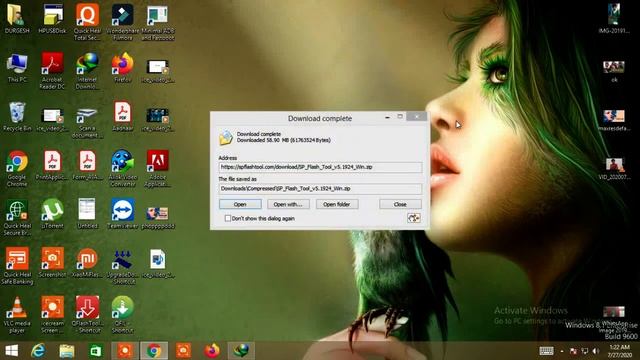Select the Google Chrome desktop shortcut
This screenshot has height=360, width=640.
pos(17,162)
